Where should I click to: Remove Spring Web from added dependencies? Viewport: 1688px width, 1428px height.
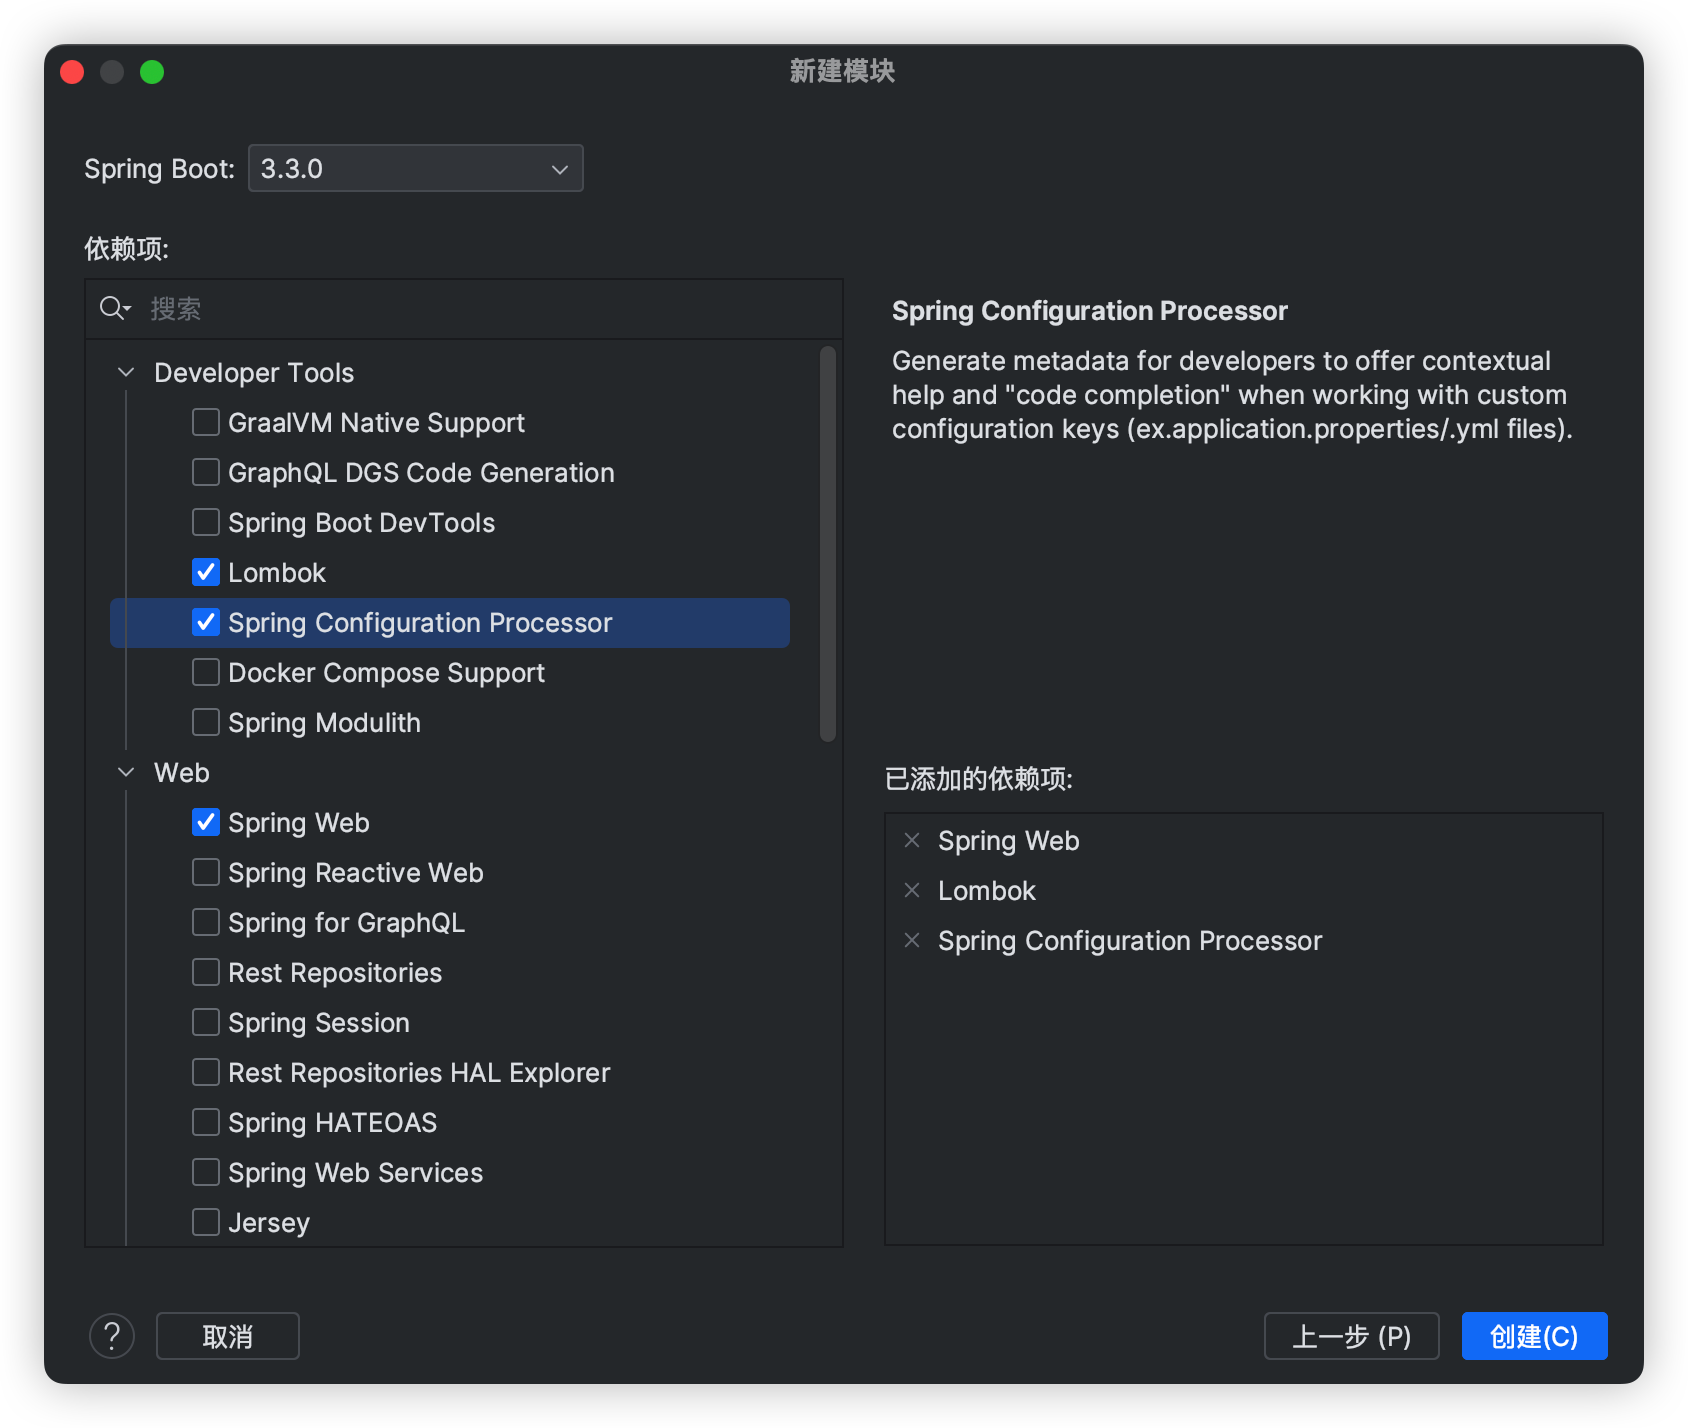(912, 840)
